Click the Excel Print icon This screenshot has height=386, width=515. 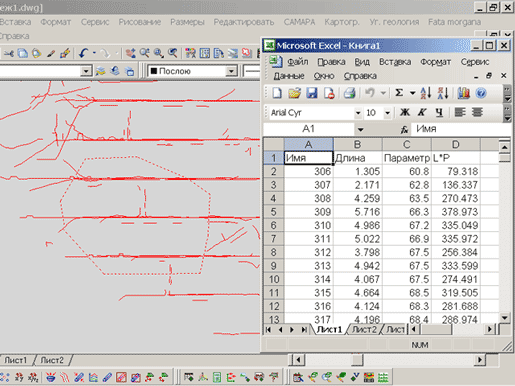pos(349,93)
